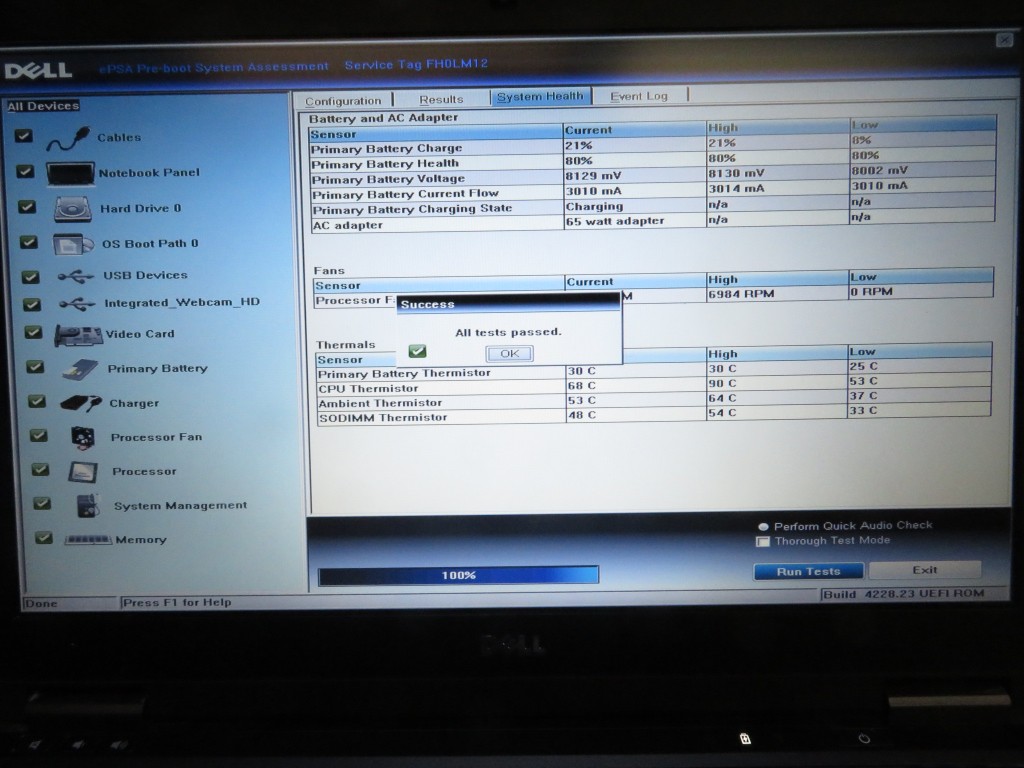Toggle the Integrated_Webcam_HD checkbox
The image size is (1024, 768).
point(31,304)
